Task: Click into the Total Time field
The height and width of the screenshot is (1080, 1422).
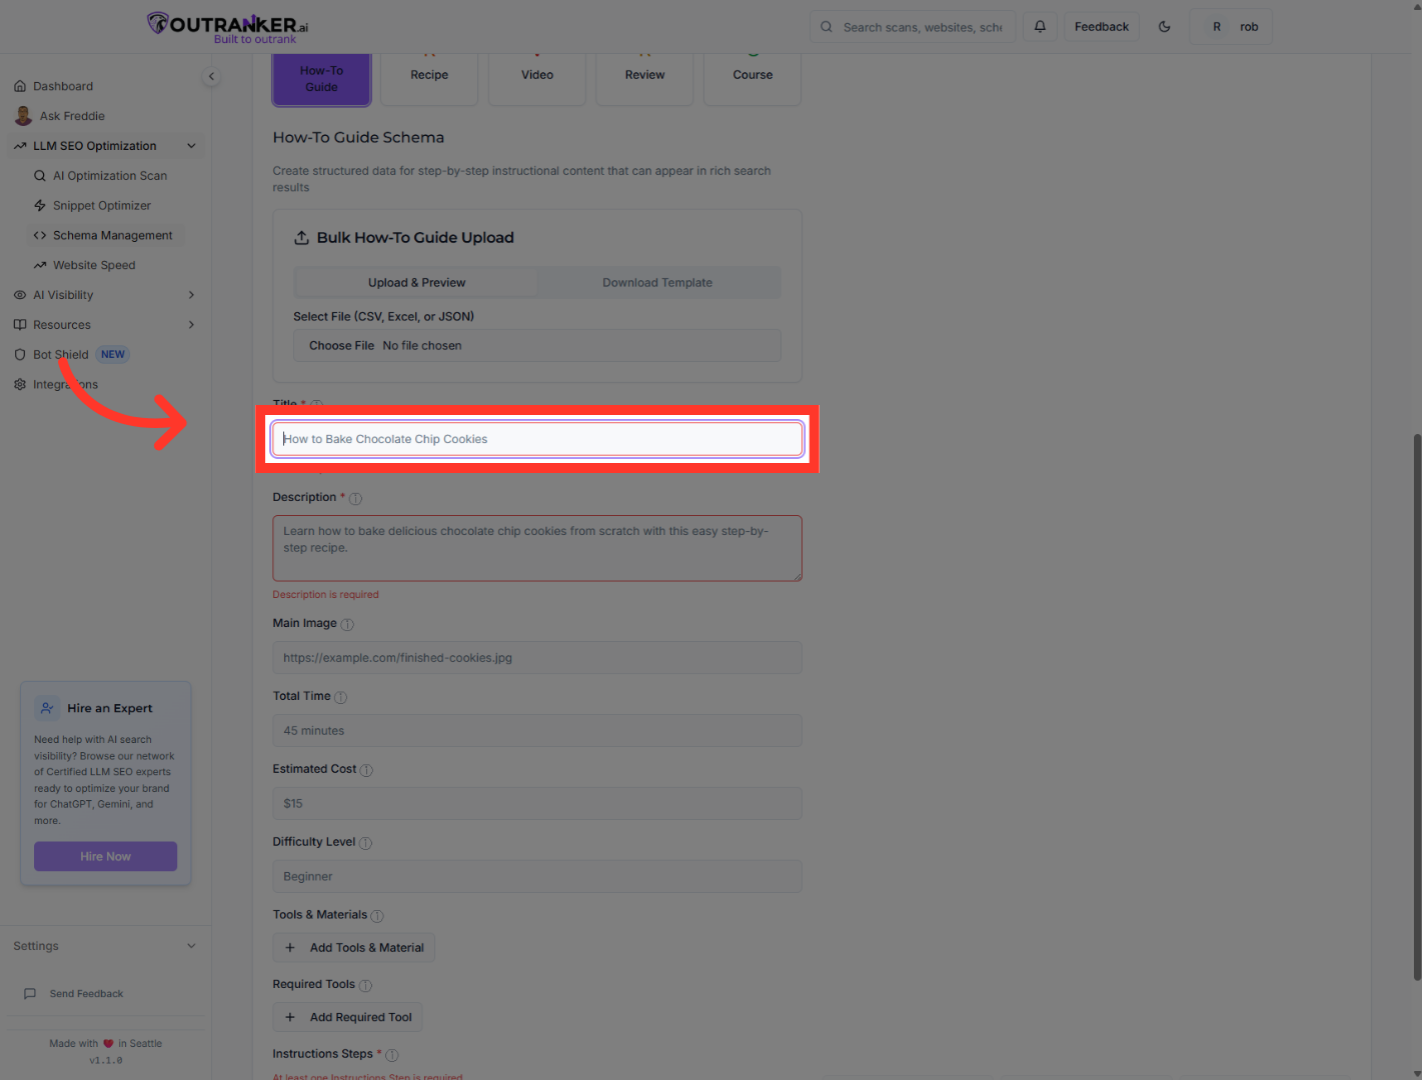Action: coord(537,731)
